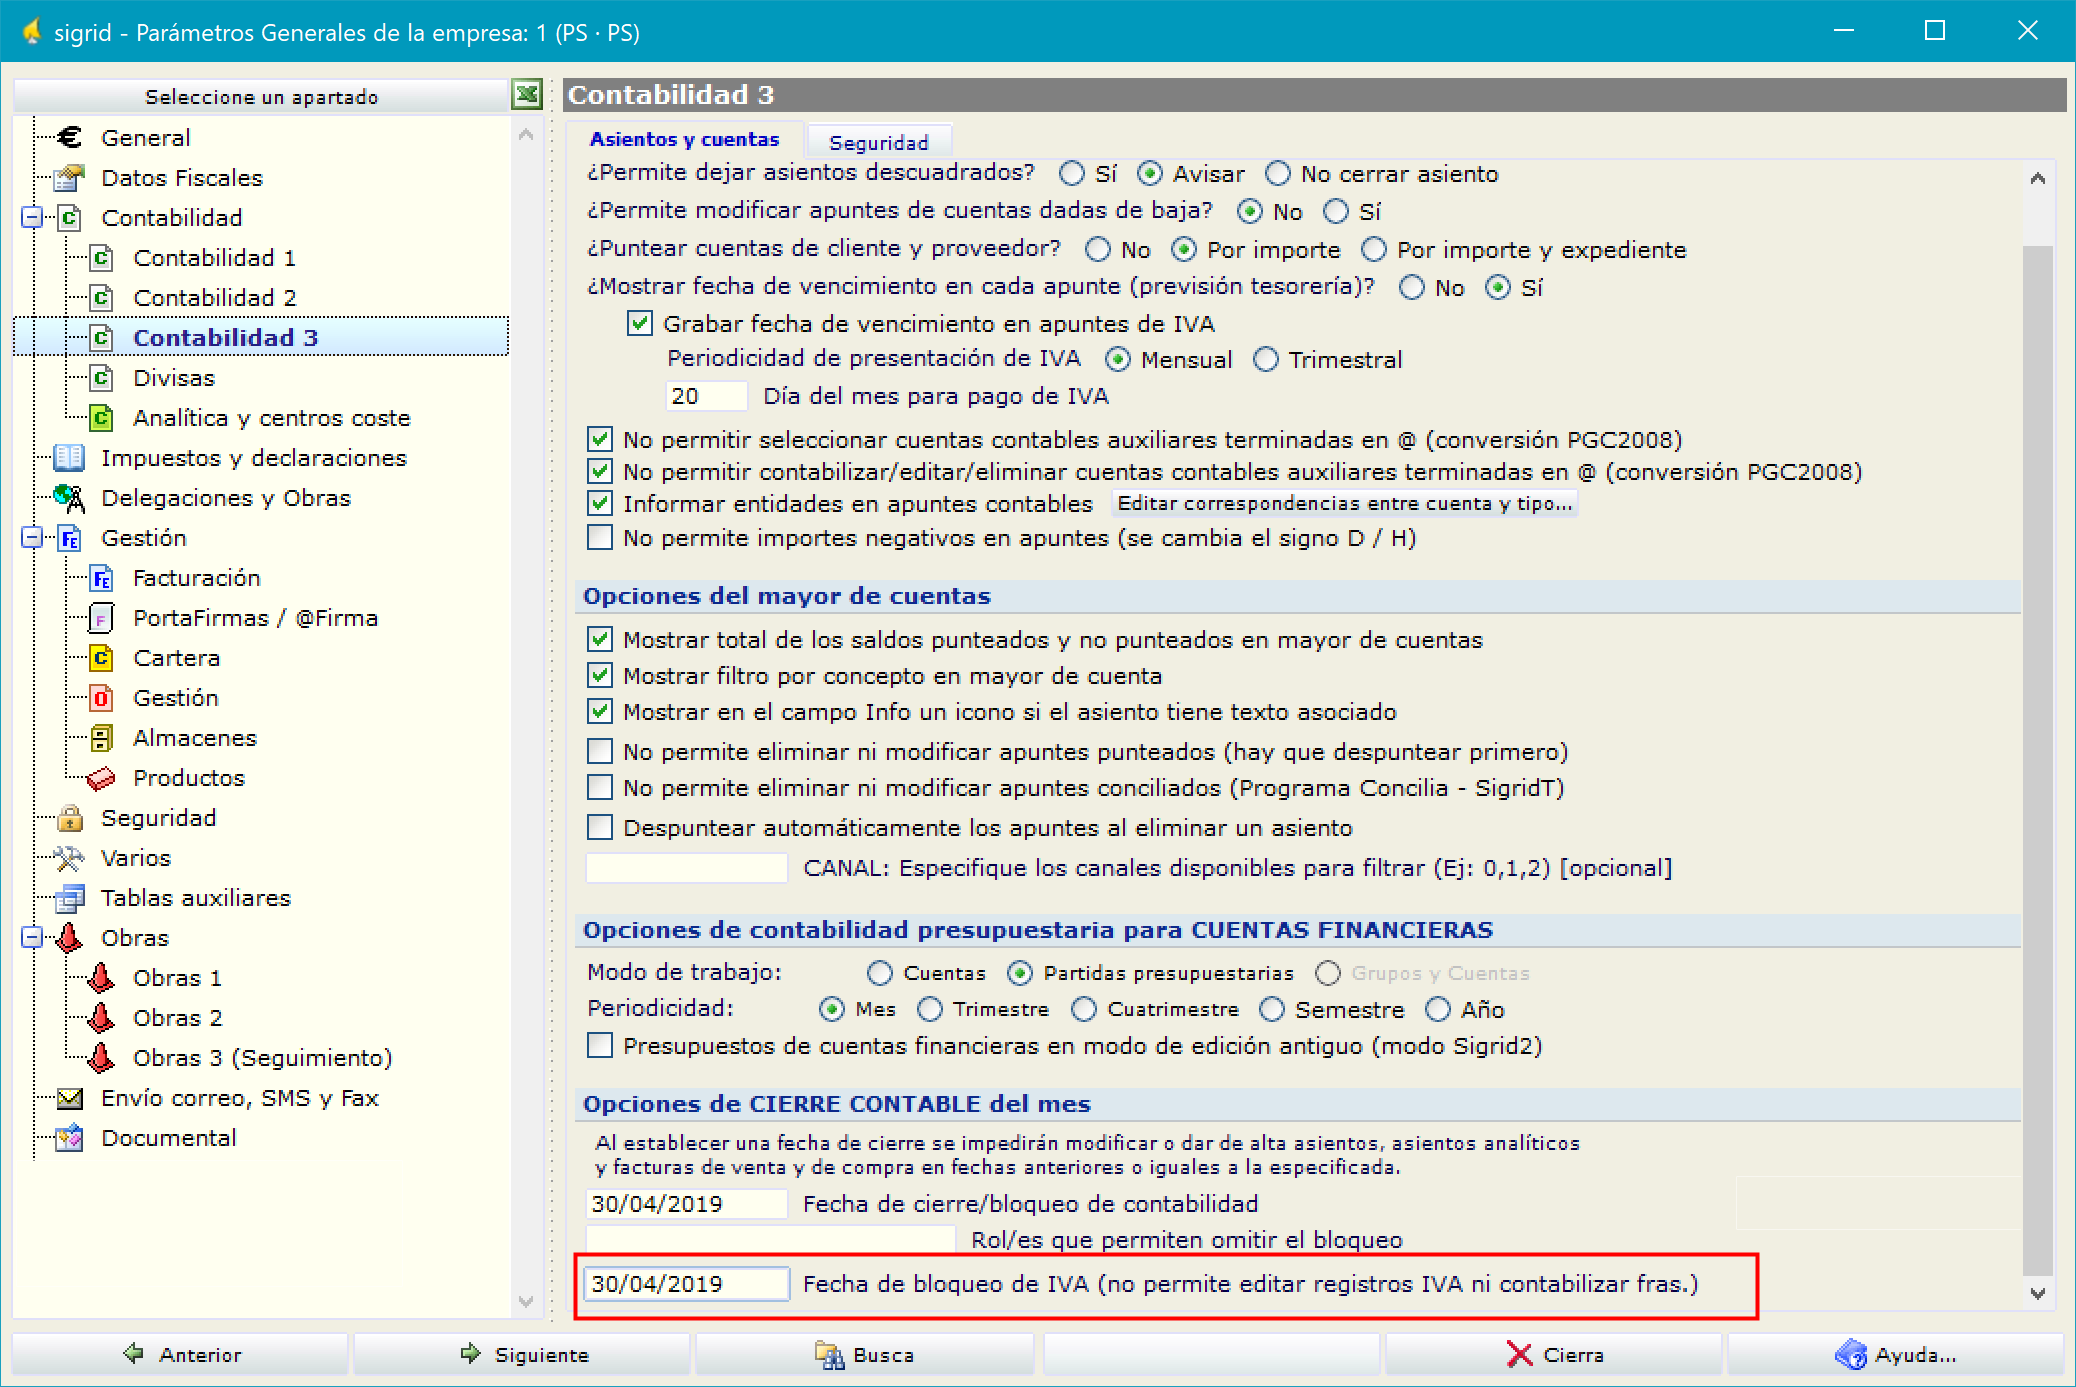Click the 'Fecha de bloqueo de IVA' date field
This screenshot has height=1387, width=2076.
point(687,1283)
